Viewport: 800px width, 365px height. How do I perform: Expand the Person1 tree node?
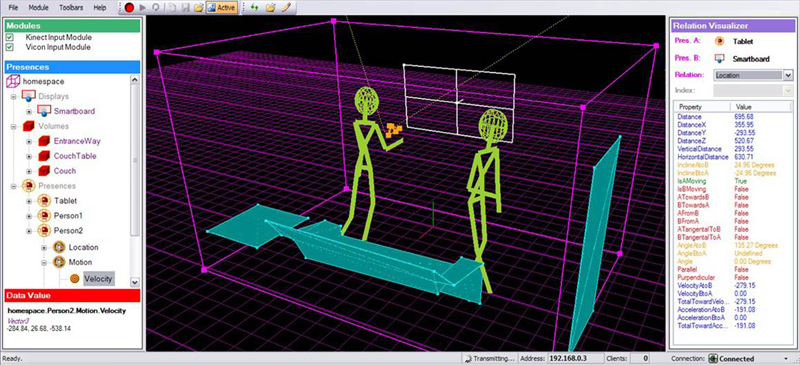click(29, 216)
